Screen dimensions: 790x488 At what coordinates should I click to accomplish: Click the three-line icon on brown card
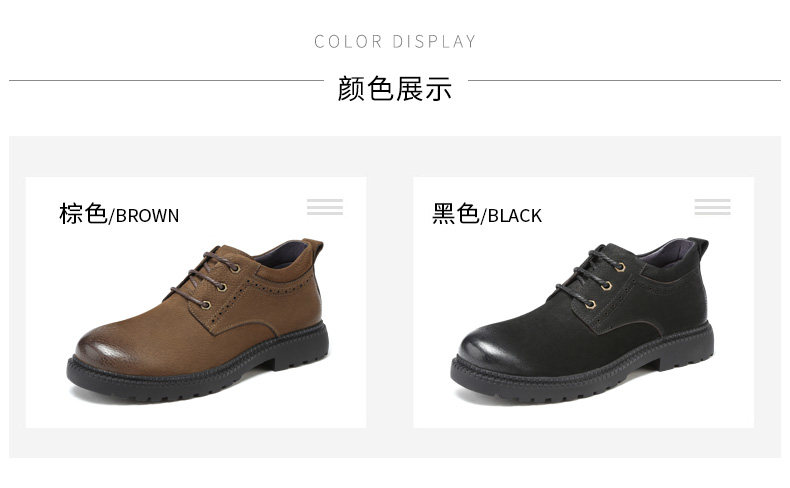pos(325,207)
